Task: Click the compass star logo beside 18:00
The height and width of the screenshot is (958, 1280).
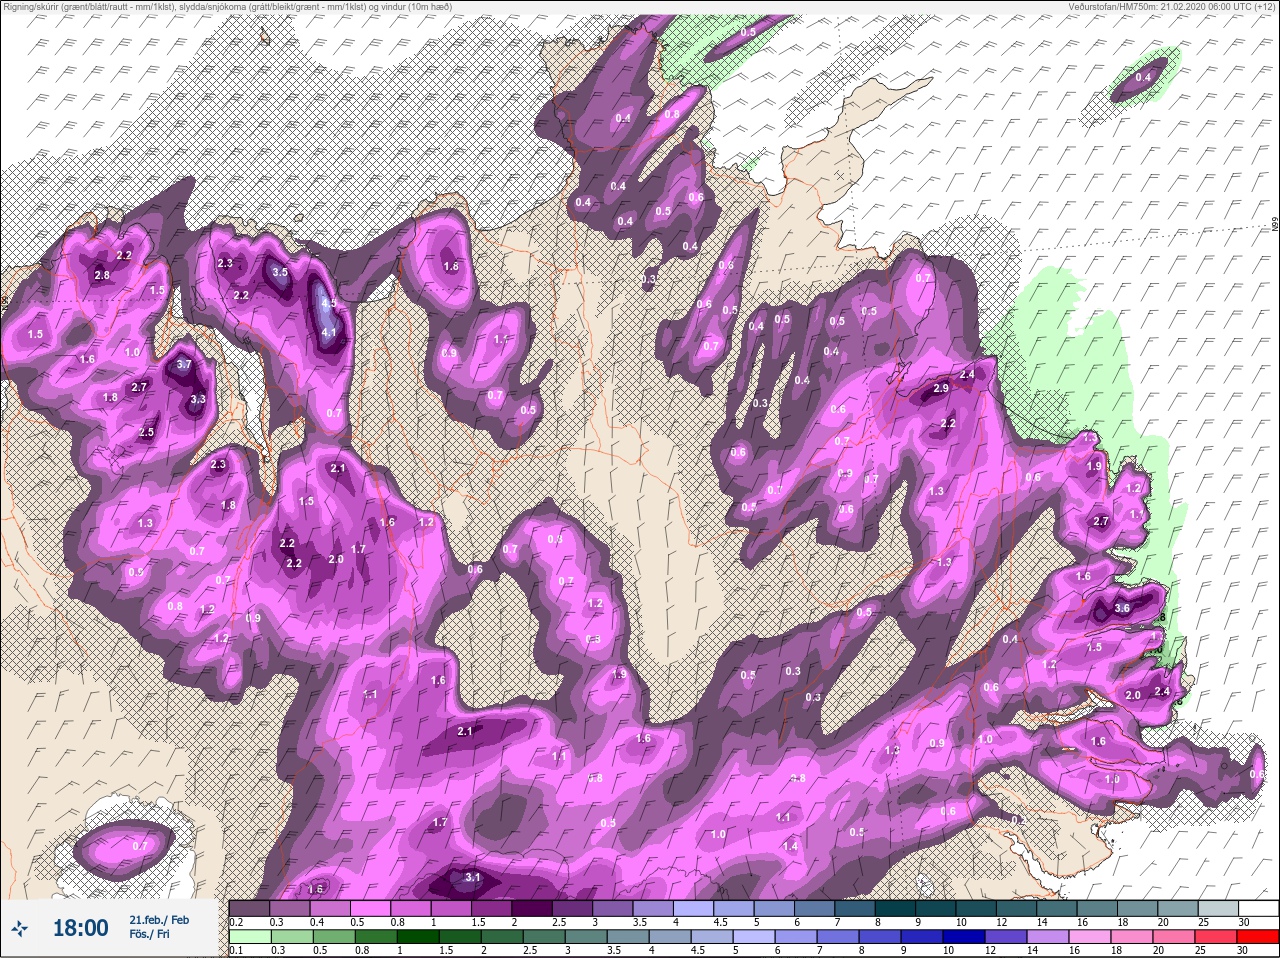Action: (x=21, y=928)
